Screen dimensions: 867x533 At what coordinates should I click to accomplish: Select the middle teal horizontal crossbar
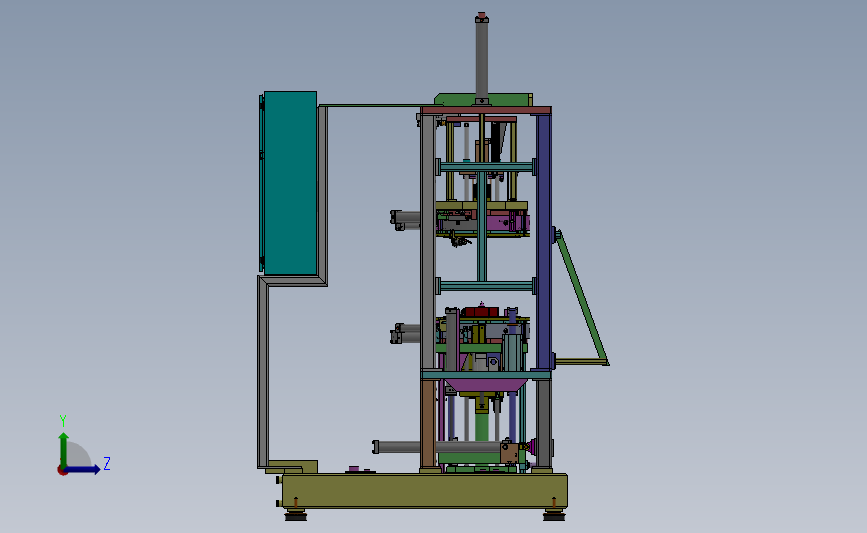[486, 286]
